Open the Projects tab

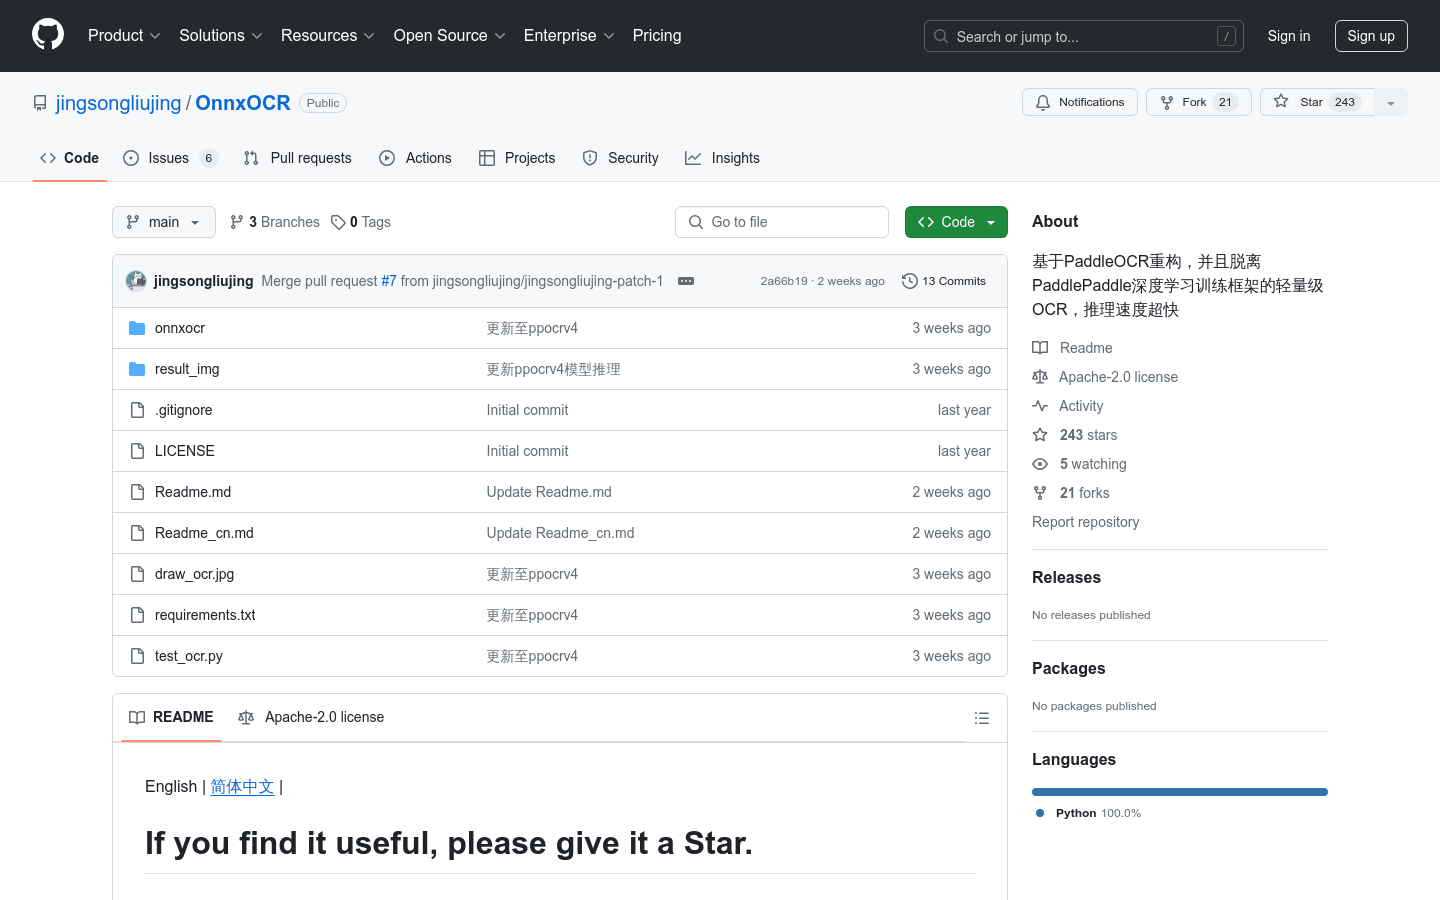tap(517, 158)
